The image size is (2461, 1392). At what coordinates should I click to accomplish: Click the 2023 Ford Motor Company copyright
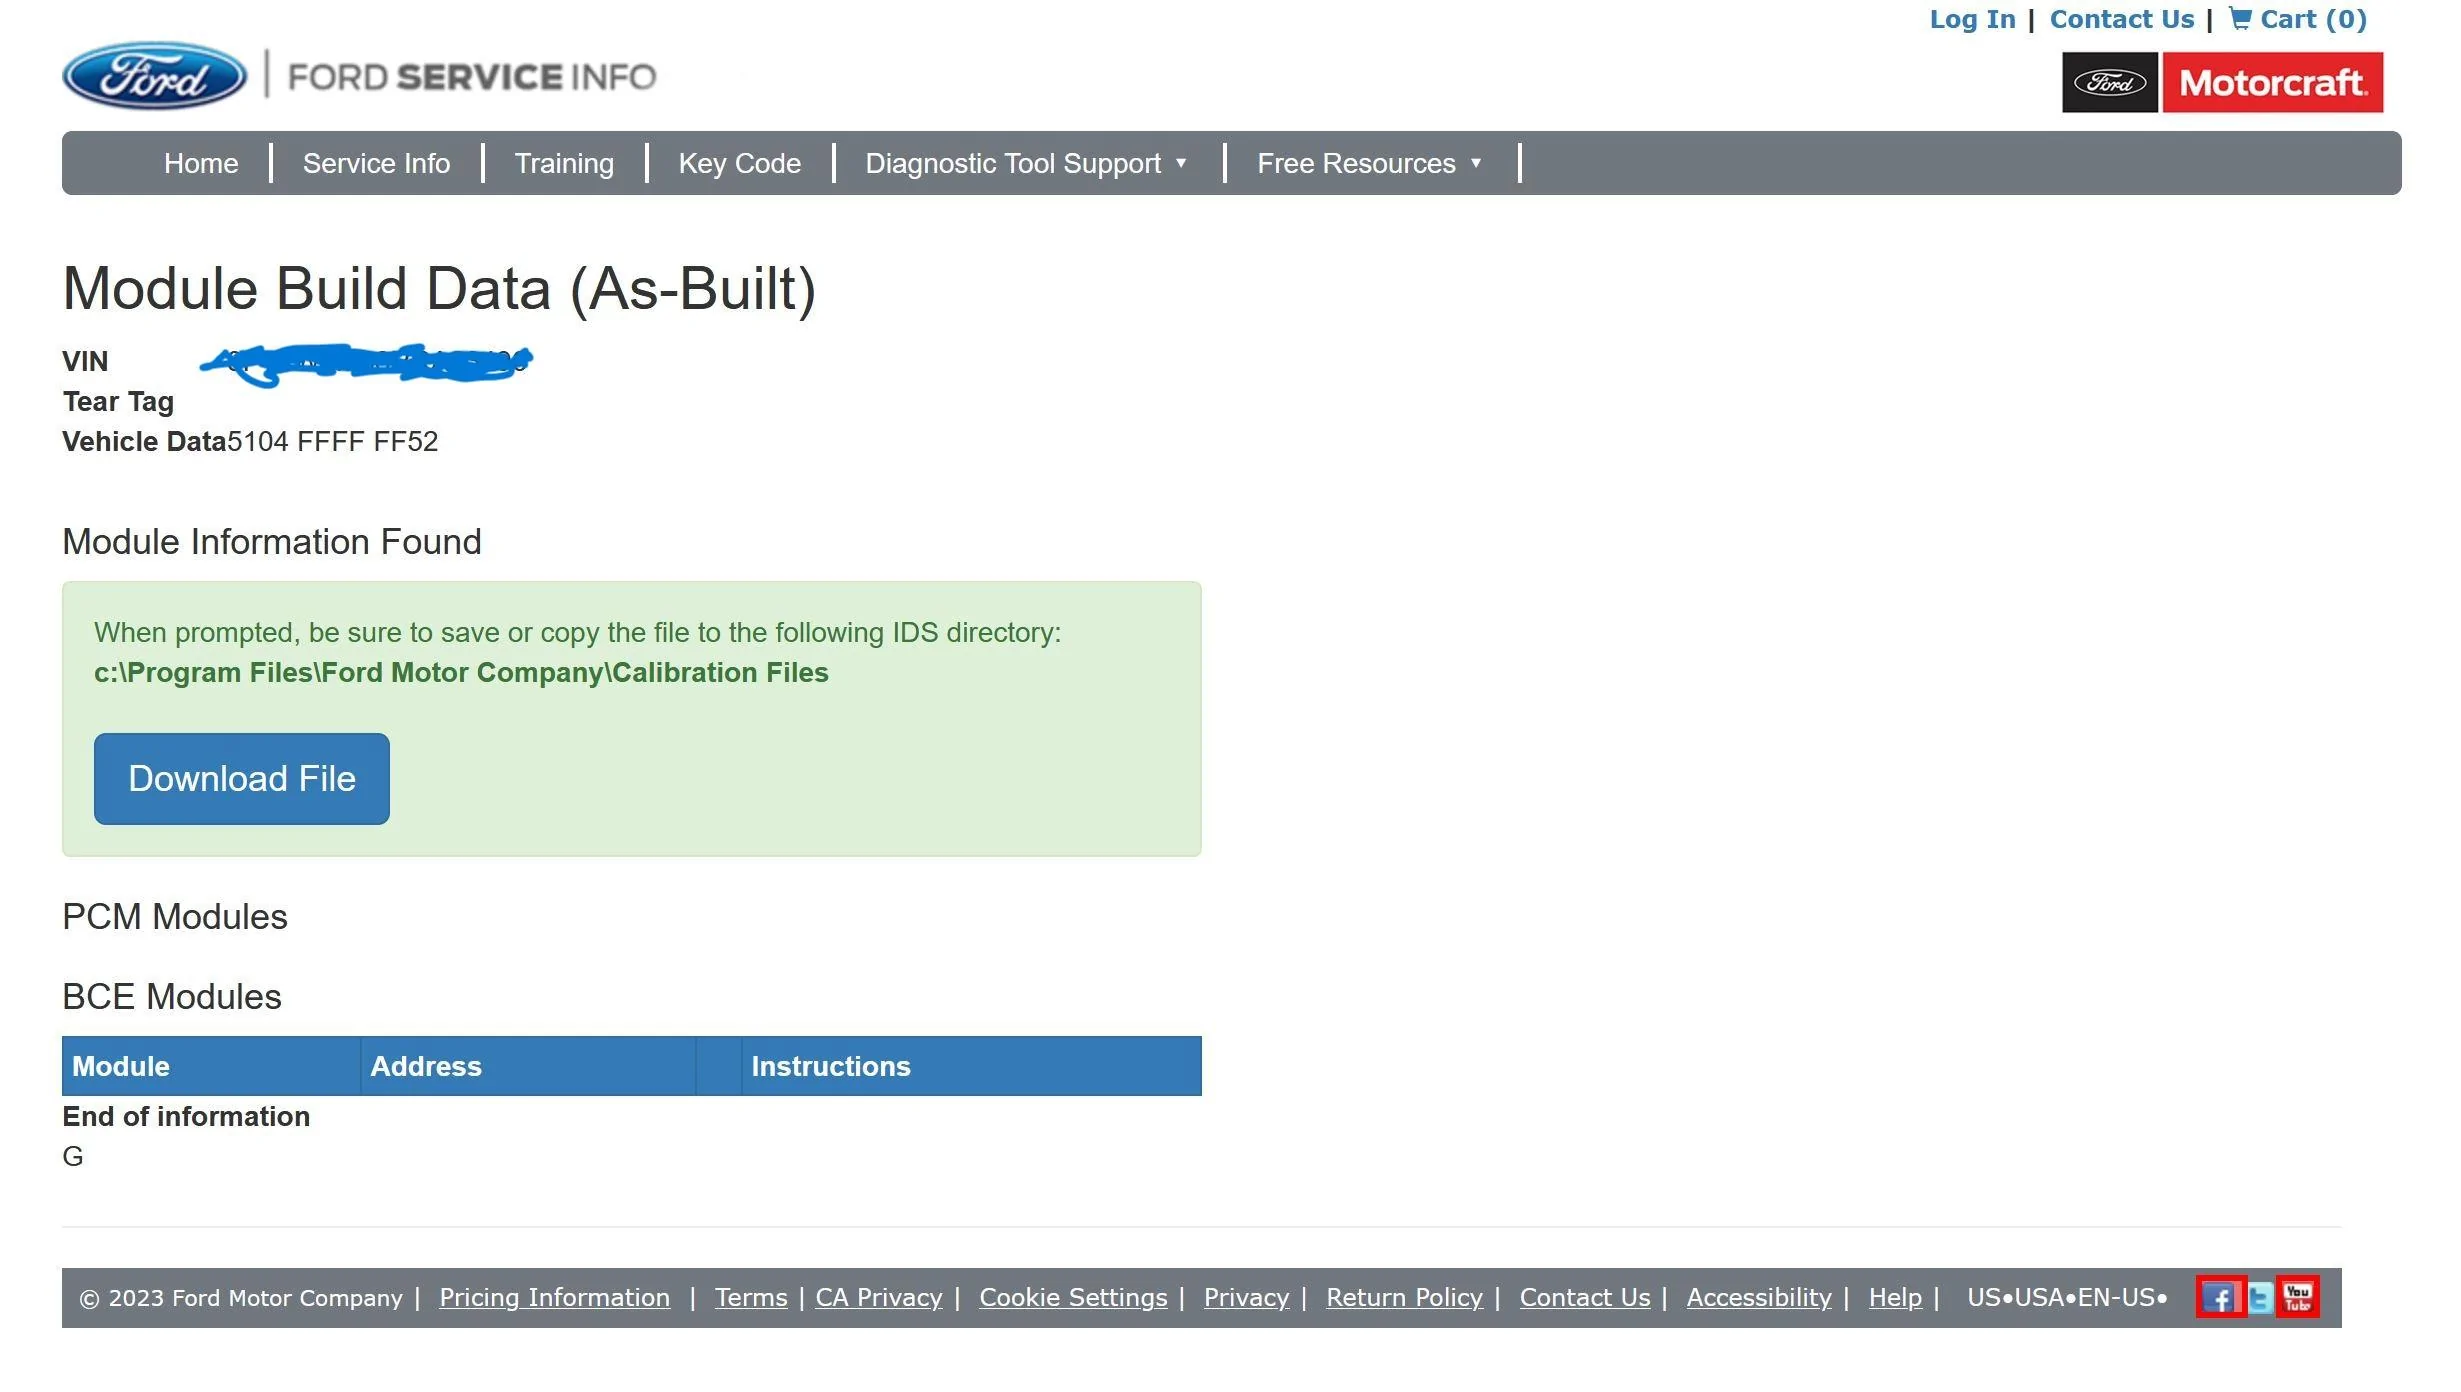pyautogui.click(x=241, y=1299)
